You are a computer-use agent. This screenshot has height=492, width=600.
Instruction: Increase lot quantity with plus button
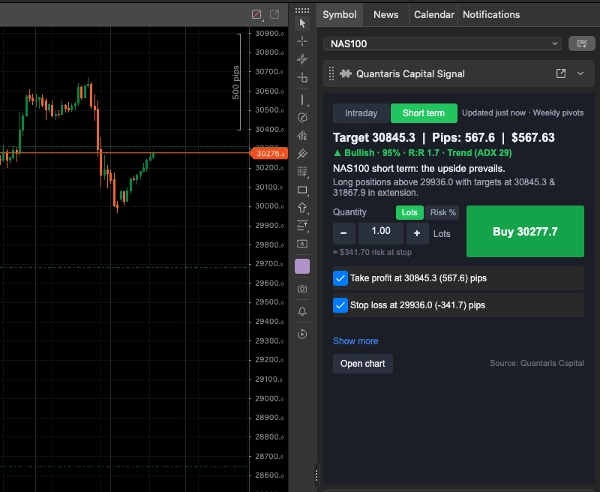[417, 233]
